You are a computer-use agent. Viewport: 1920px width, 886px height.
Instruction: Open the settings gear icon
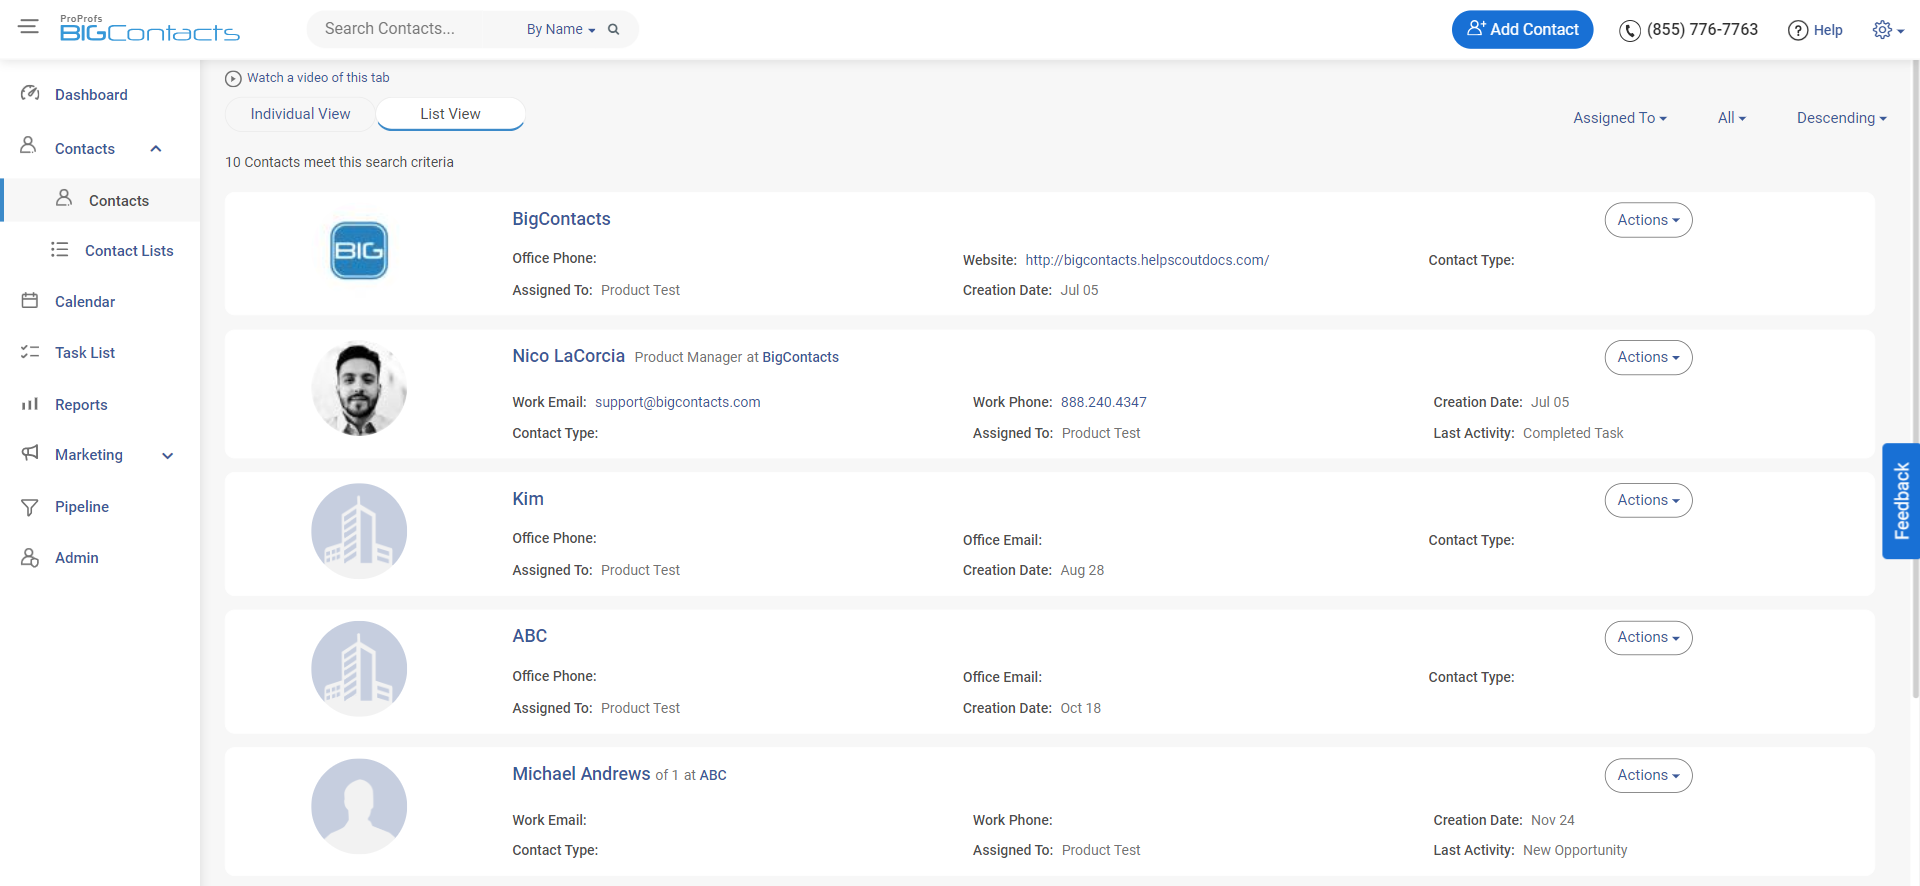tap(1882, 30)
